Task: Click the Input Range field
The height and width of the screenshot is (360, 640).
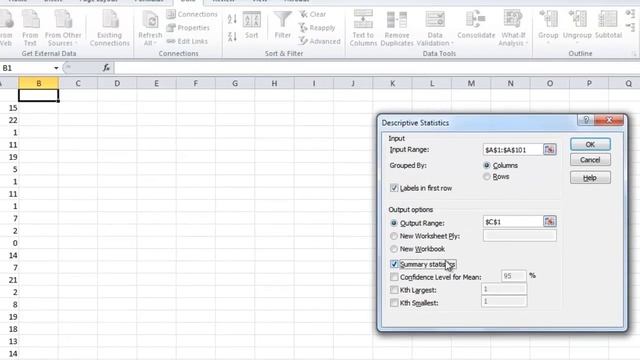Action: click(x=513, y=150)
